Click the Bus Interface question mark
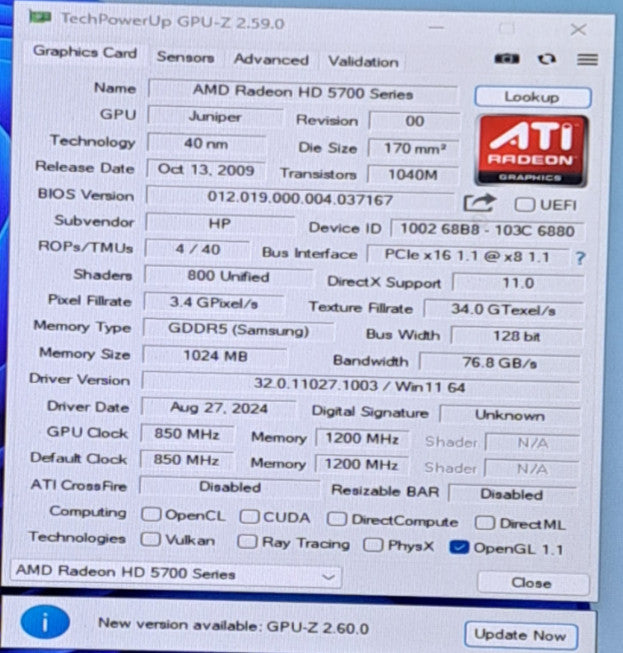This screenshot has height=653, width=623. (x=580, y=259)
